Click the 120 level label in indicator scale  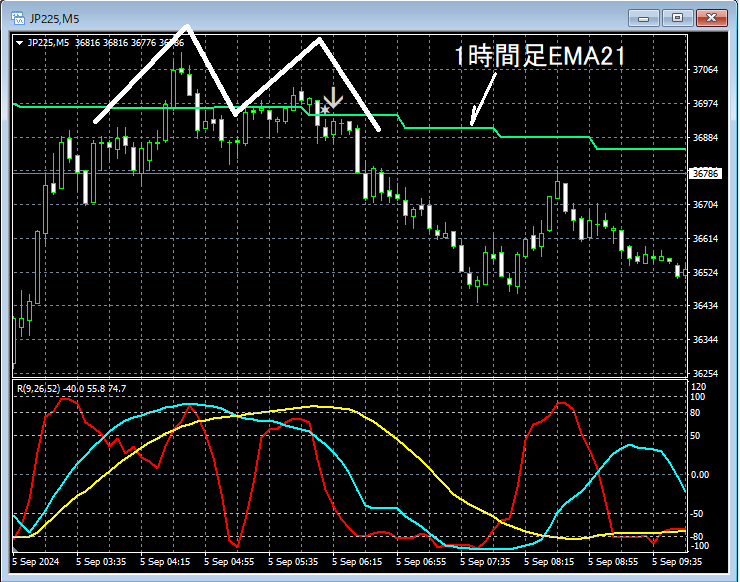point(698,387)
